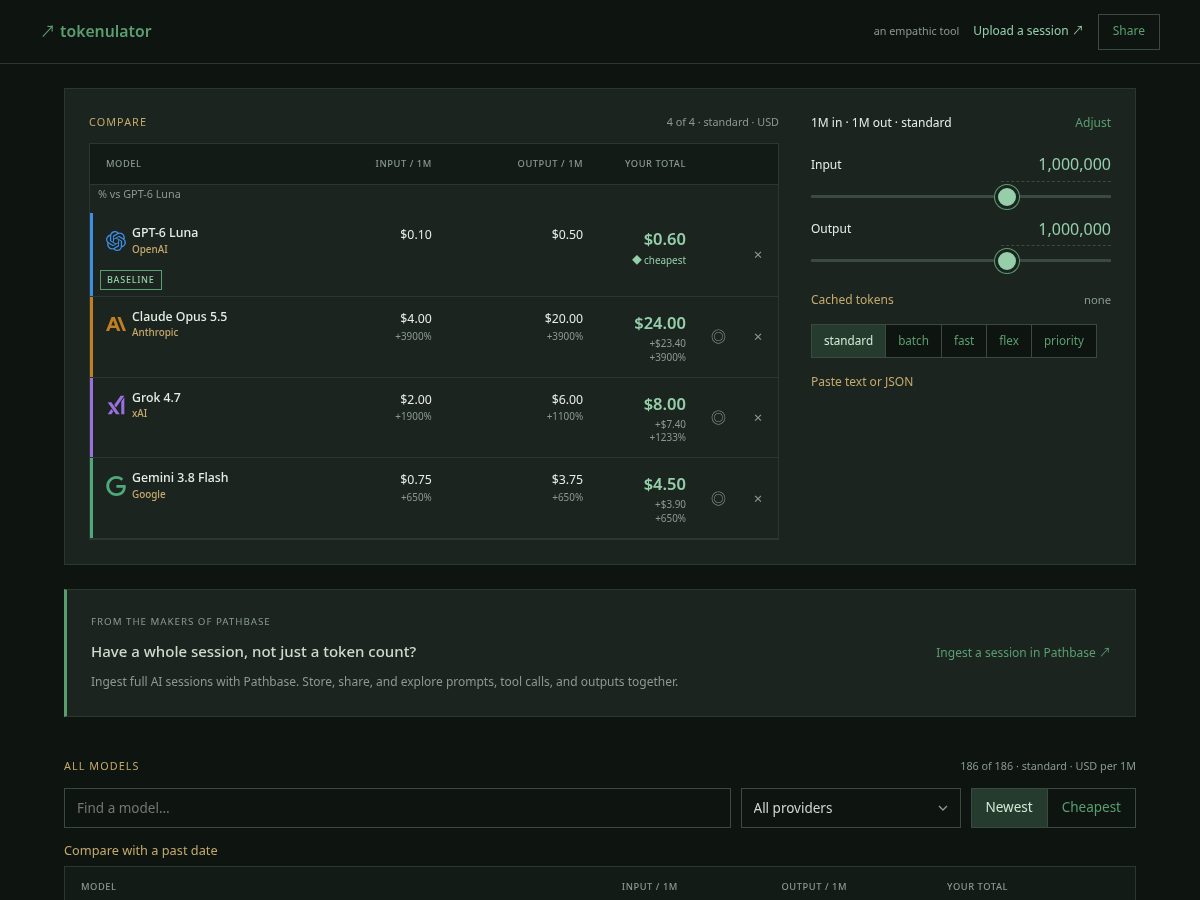Click the Input tokens slider handle
The image size is (1200, 900).
(x=1007, y=197)
